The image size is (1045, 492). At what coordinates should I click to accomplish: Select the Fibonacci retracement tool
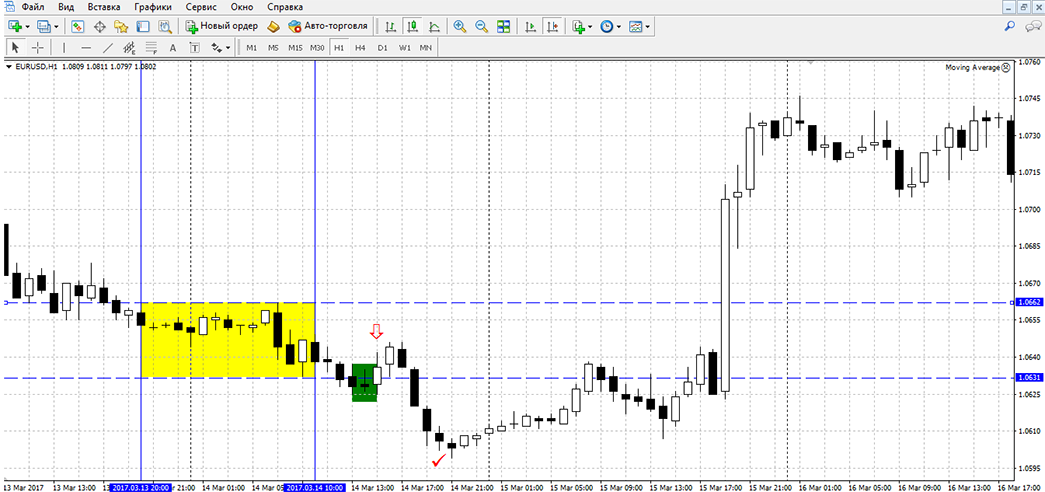tap(151, 47)
